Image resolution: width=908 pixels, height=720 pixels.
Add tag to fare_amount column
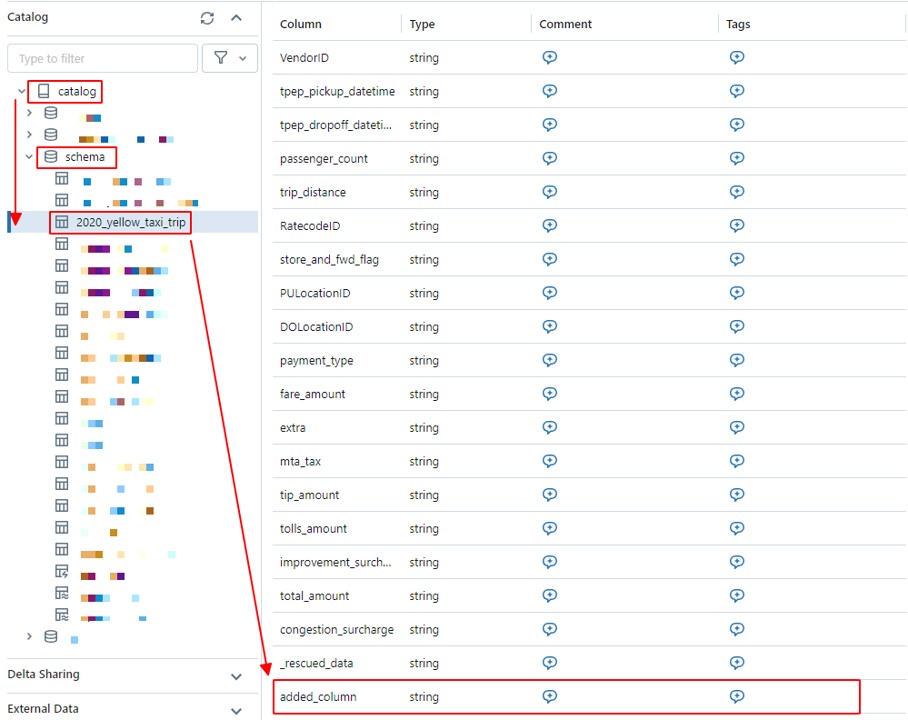point(737,394)
